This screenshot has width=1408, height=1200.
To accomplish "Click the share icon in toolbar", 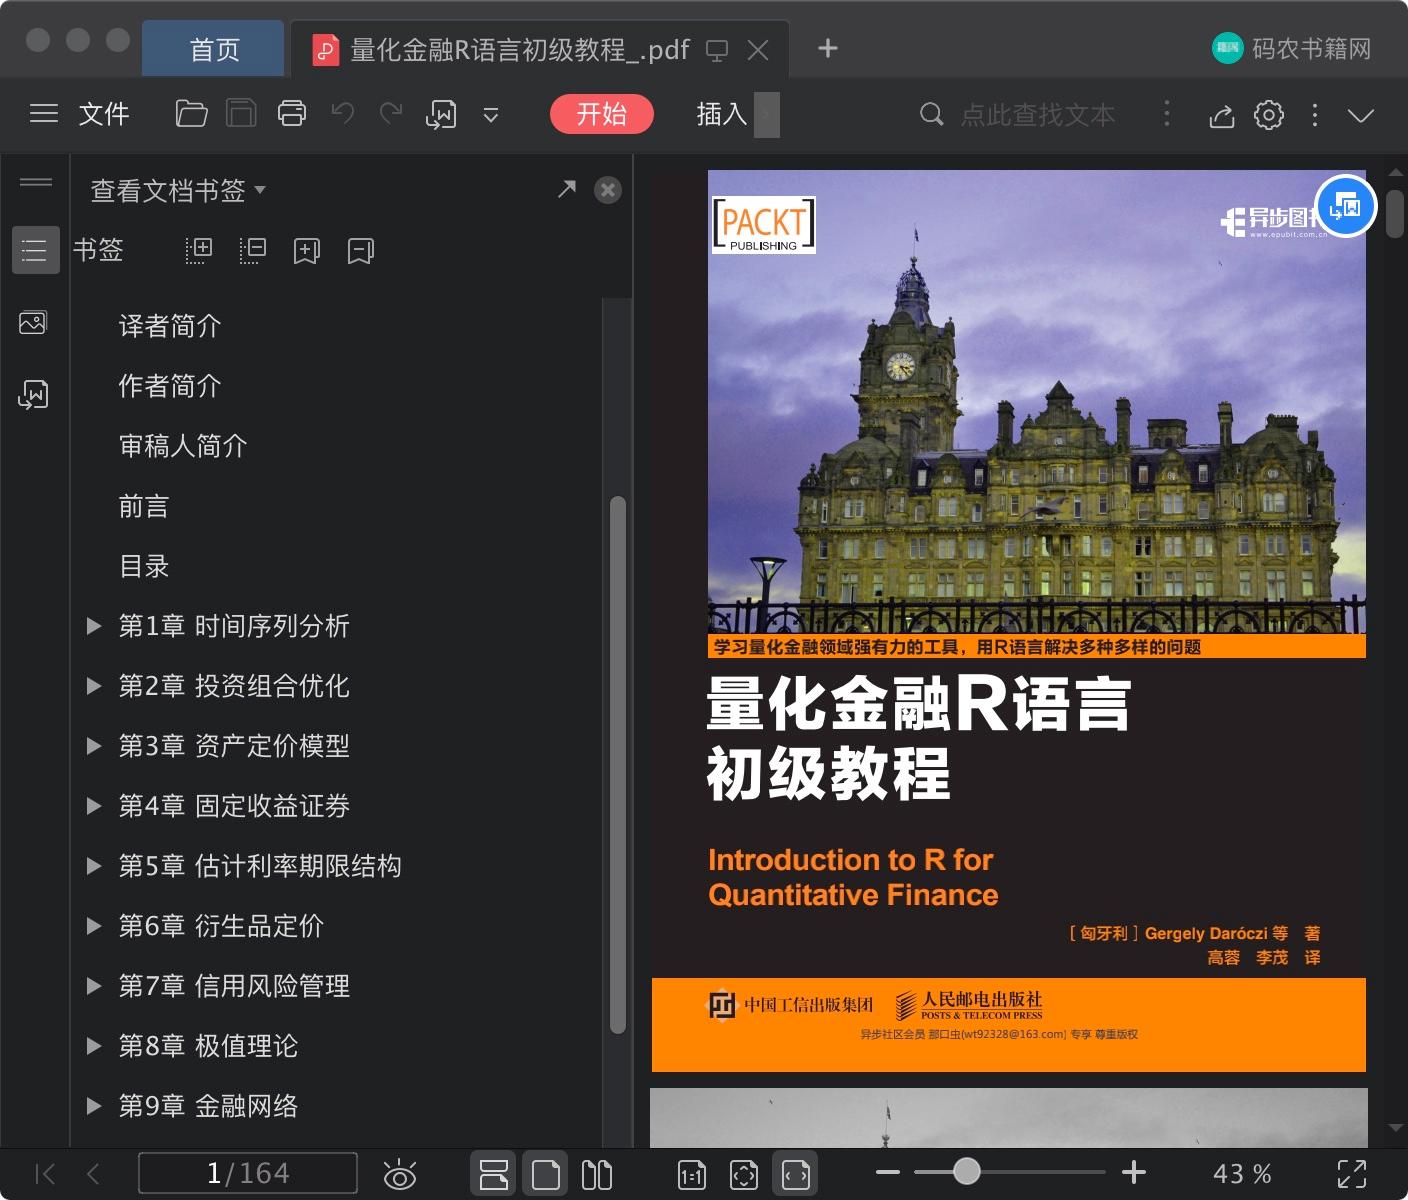I will pyautogui.click(x=1221, y=115).
